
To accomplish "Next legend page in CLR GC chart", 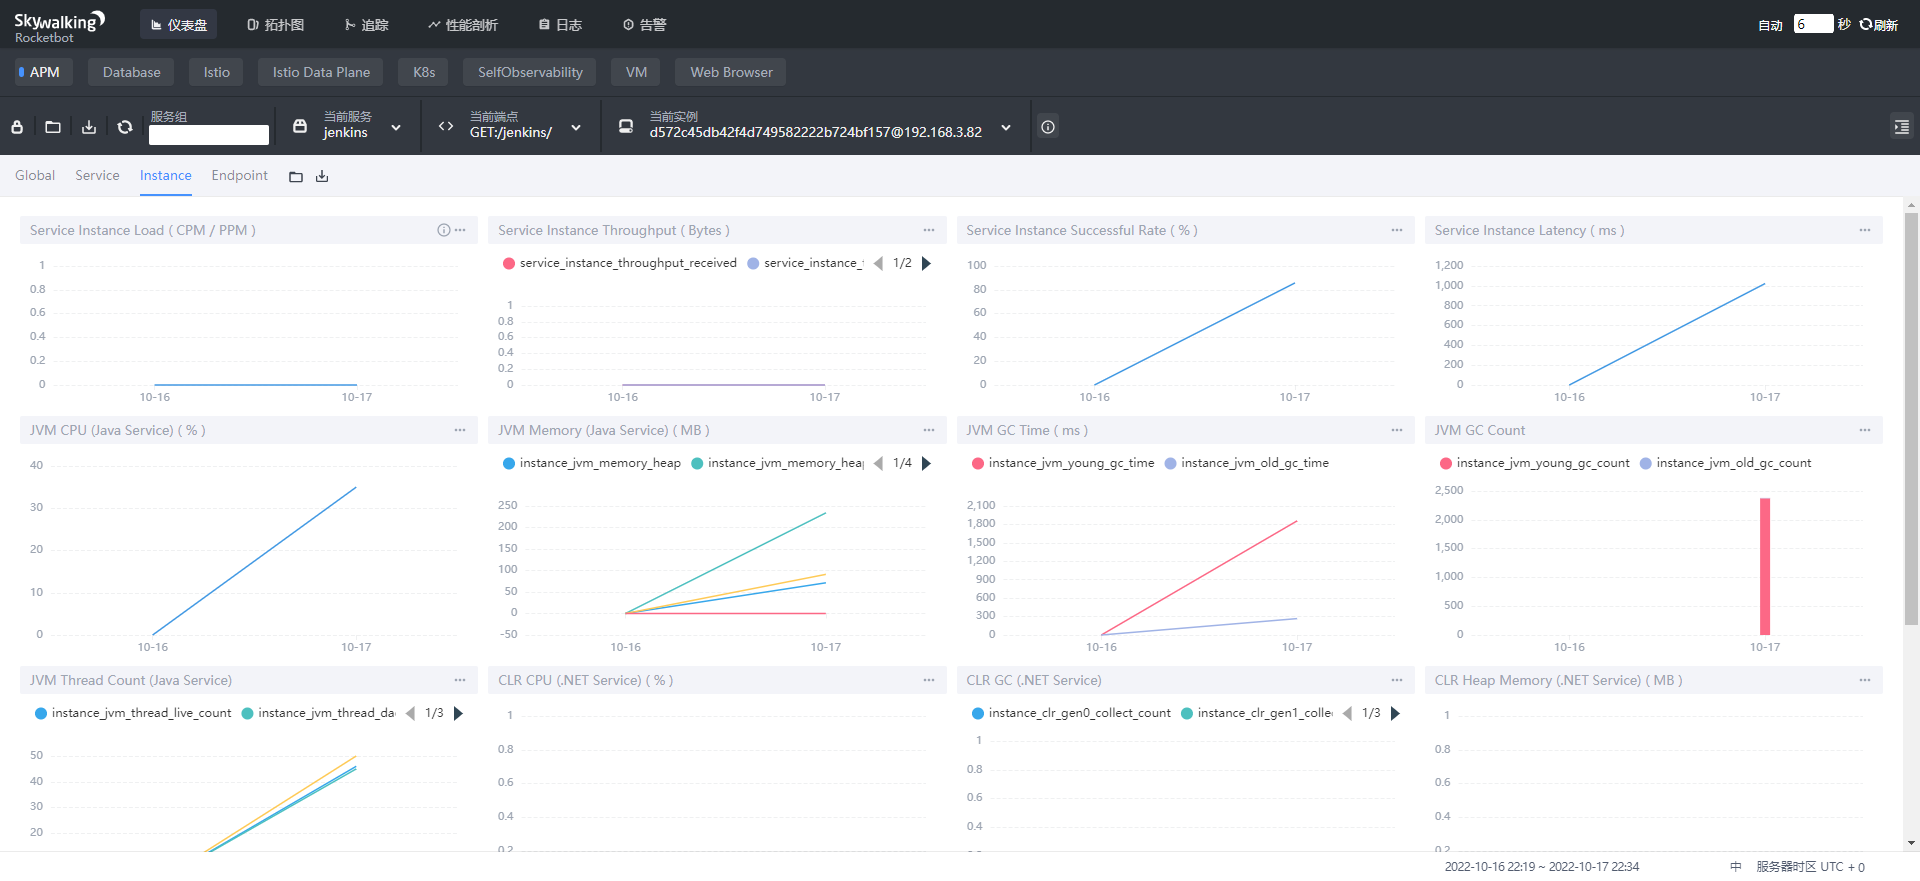I will pyautogui.click(x=1395, y=713).
